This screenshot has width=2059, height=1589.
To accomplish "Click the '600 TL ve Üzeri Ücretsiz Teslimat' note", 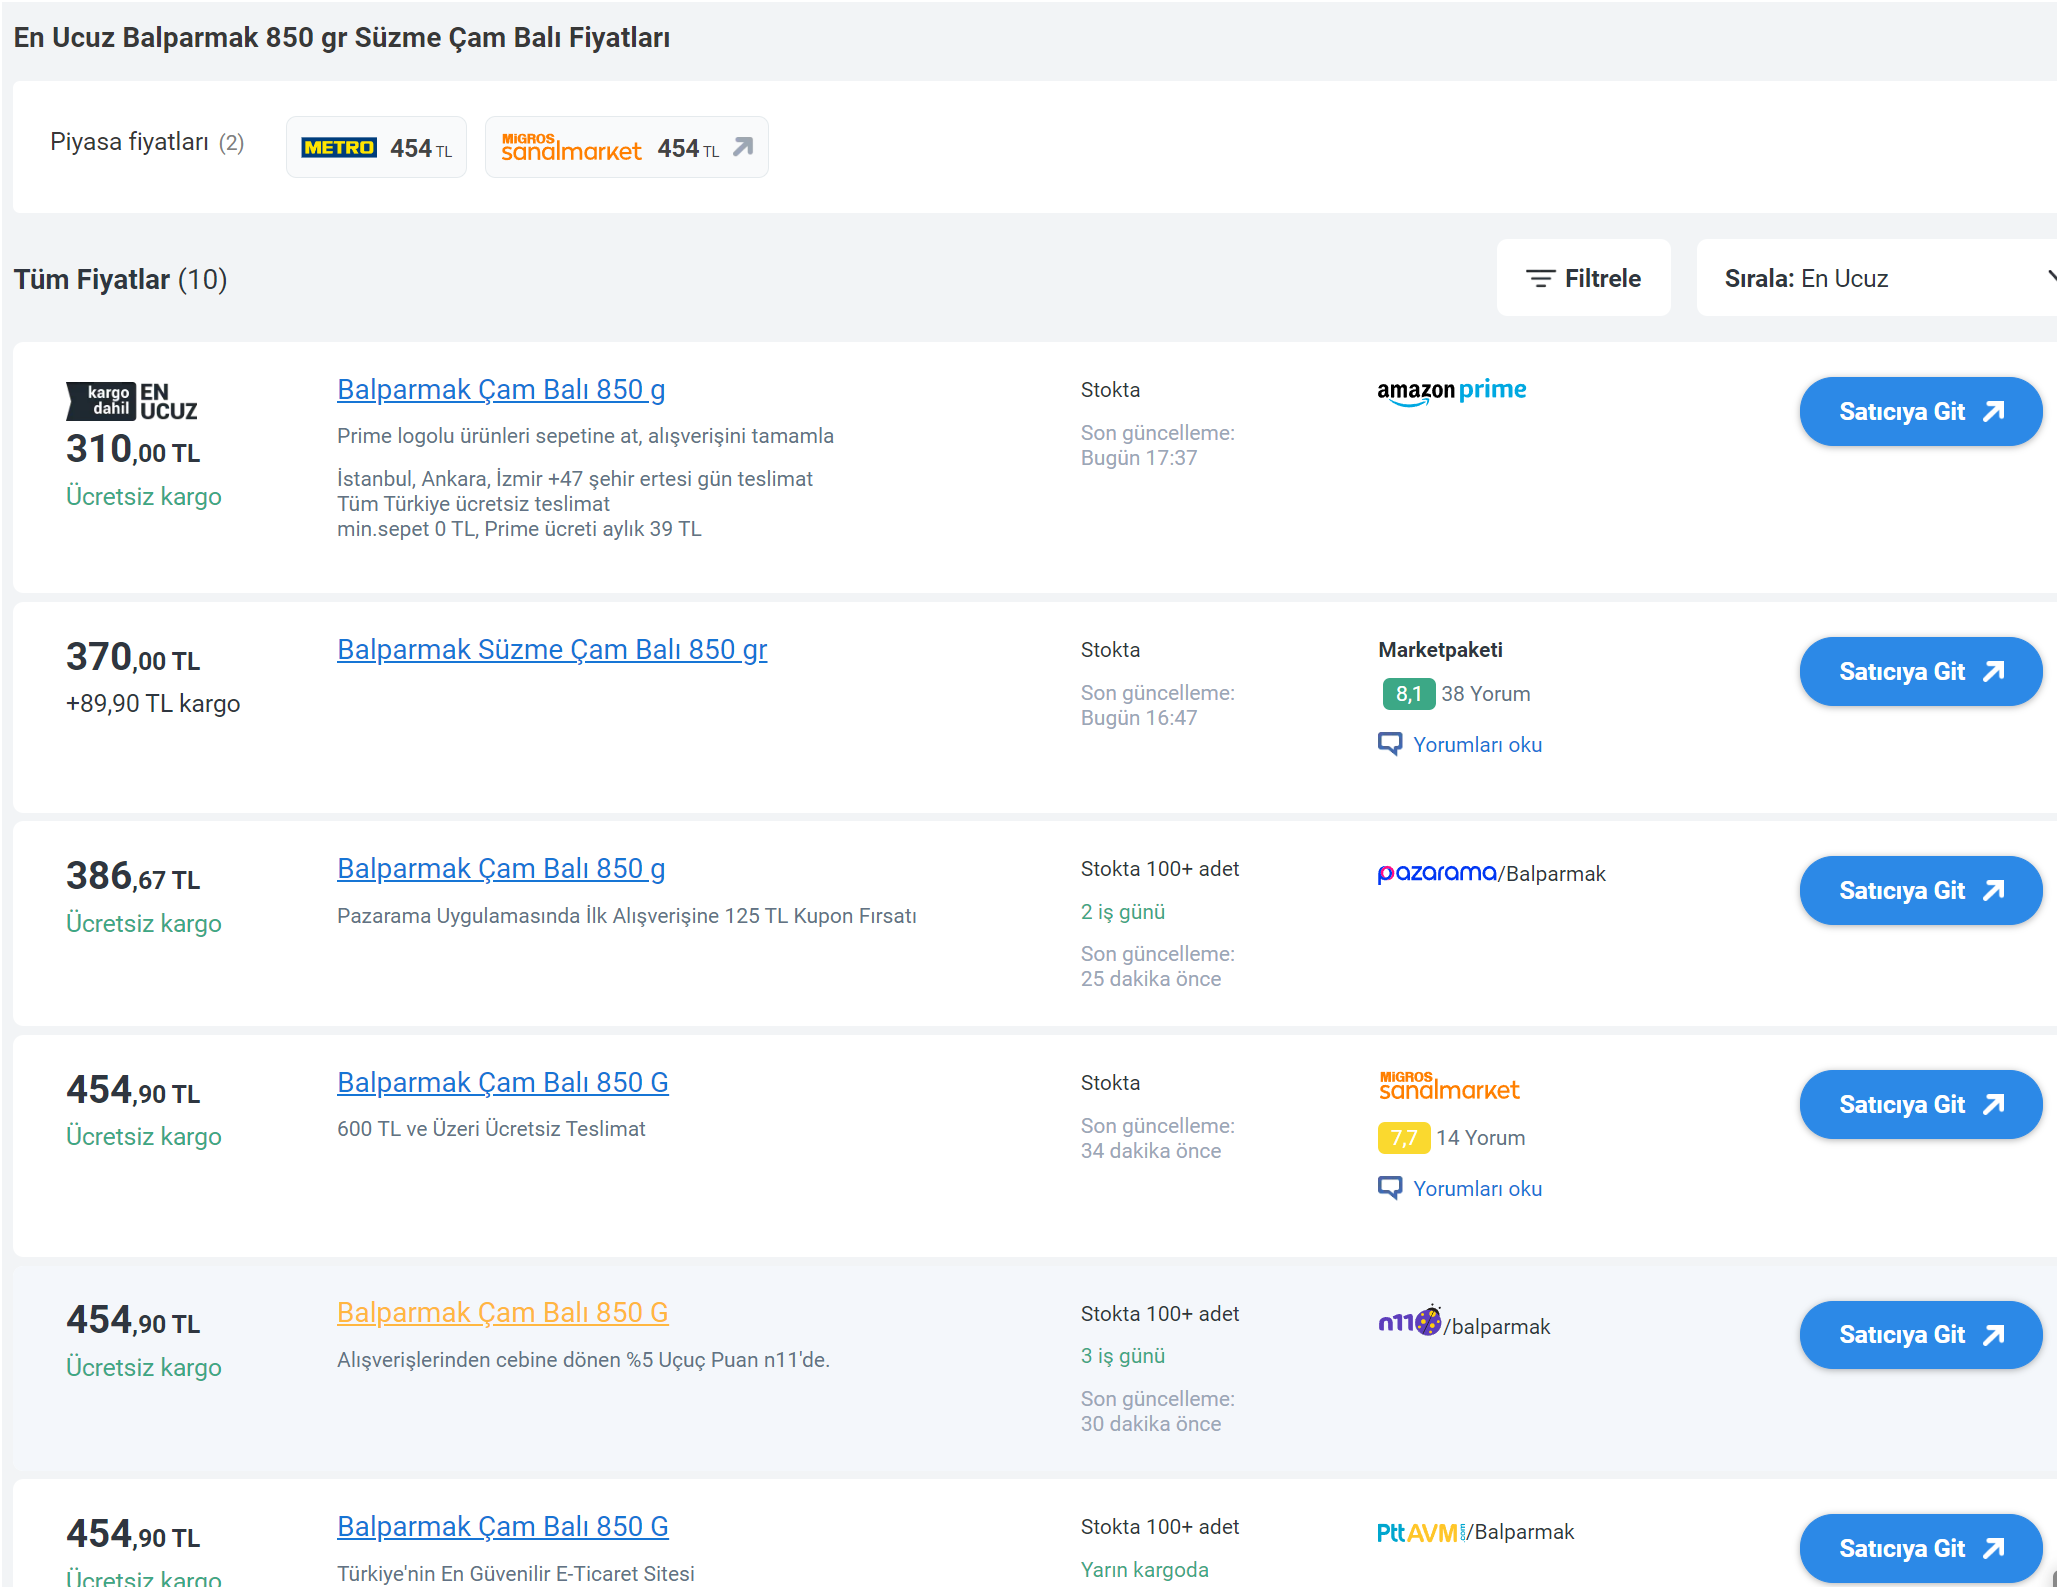I will [491, 1128].
